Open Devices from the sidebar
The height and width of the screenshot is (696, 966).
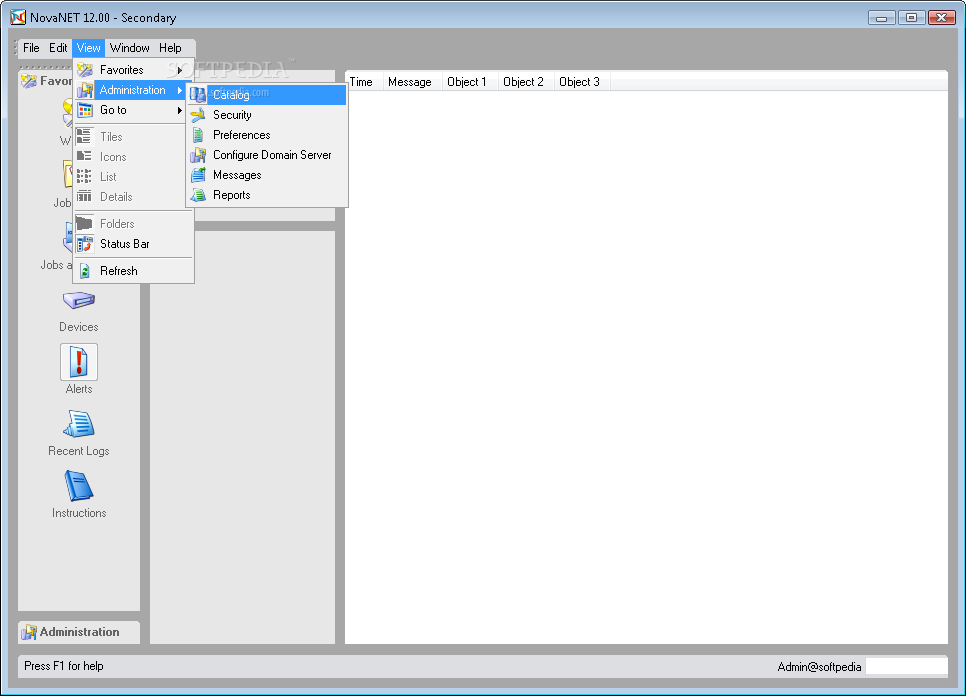pos(79,301)
